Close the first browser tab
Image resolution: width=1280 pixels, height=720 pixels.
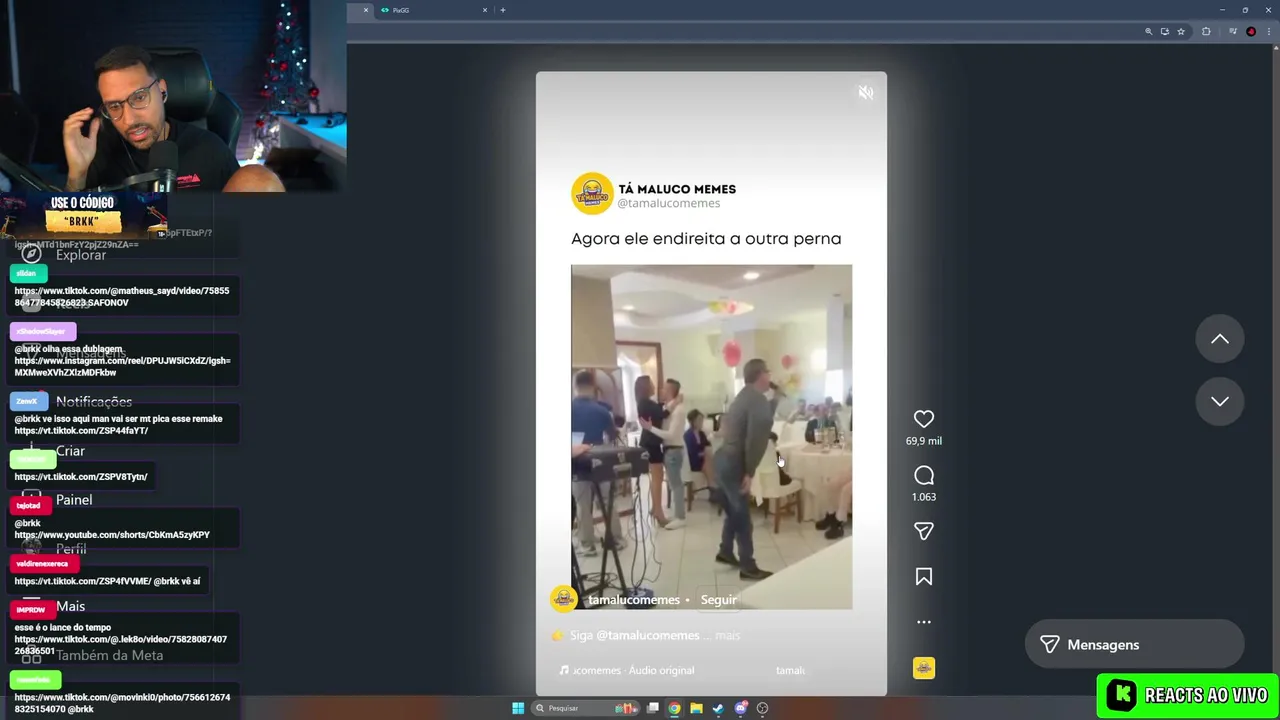(366, 10)
